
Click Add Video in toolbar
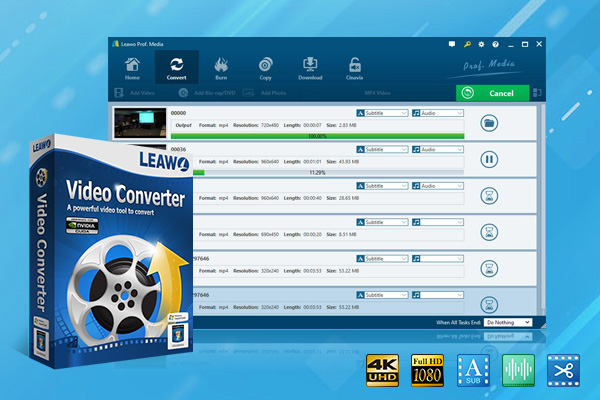(135, 93)
